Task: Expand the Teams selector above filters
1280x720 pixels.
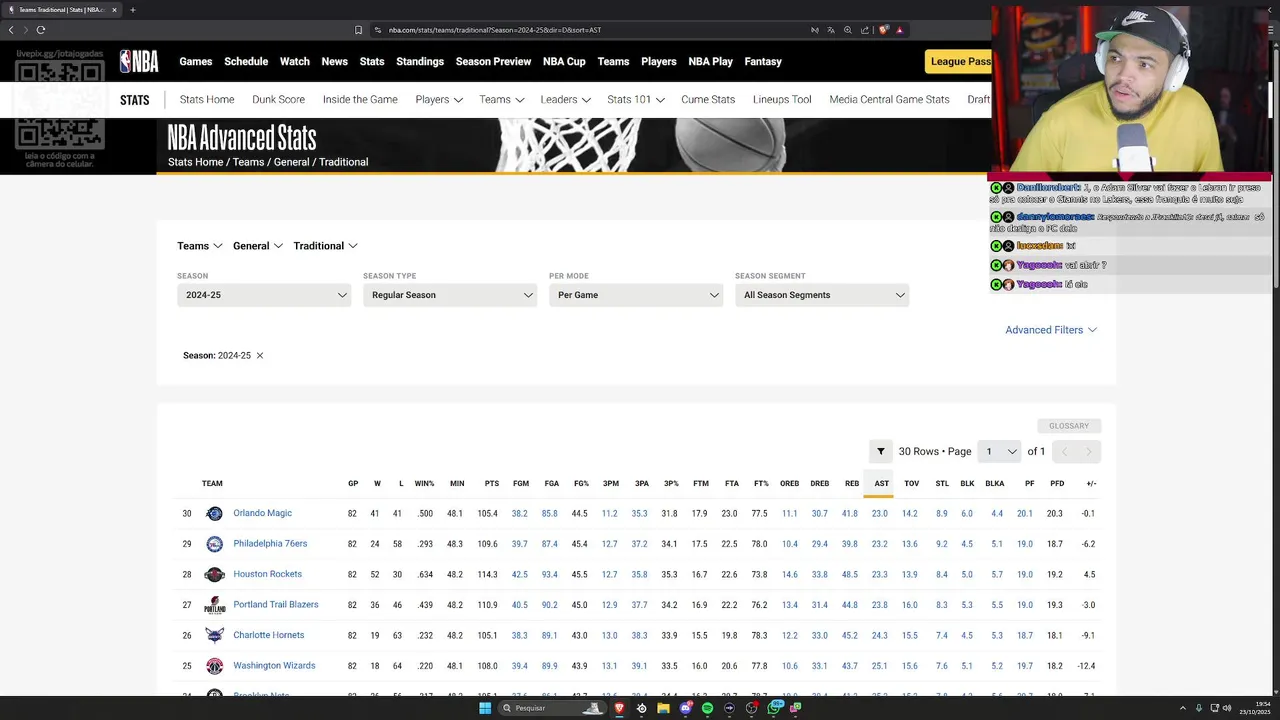Action: [x=200, y=246]
